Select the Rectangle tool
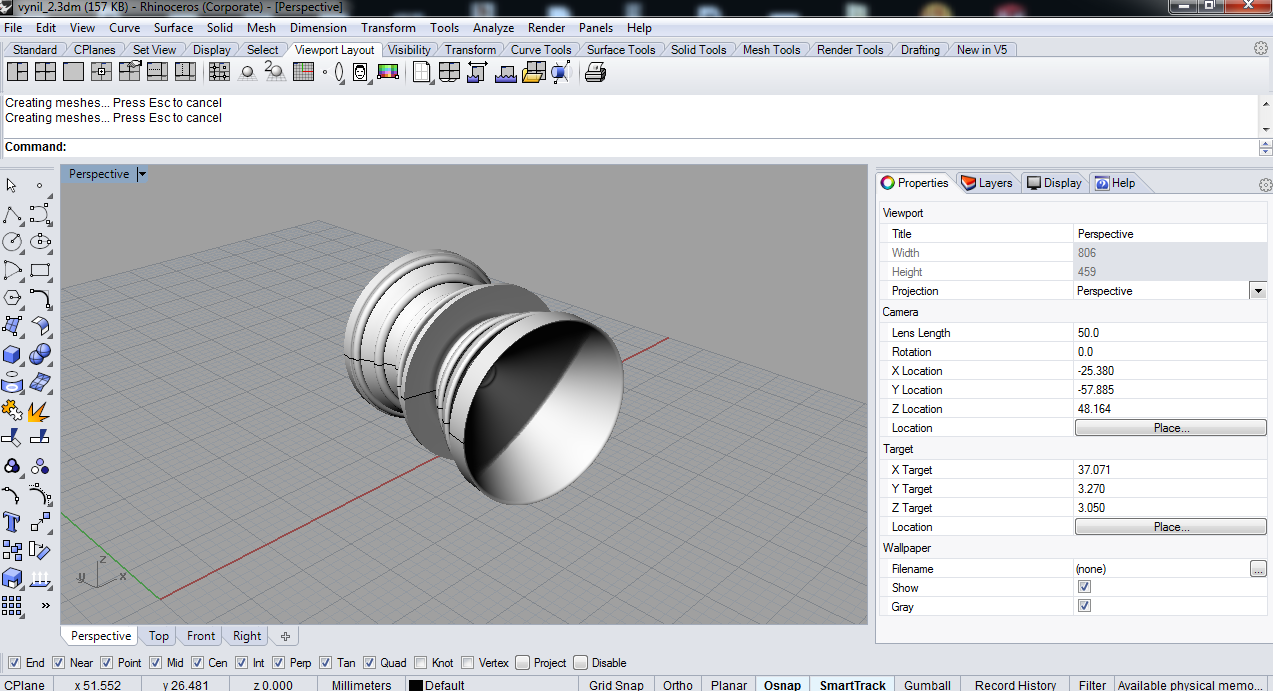The image size is (1273, 691). coord(40,270)
